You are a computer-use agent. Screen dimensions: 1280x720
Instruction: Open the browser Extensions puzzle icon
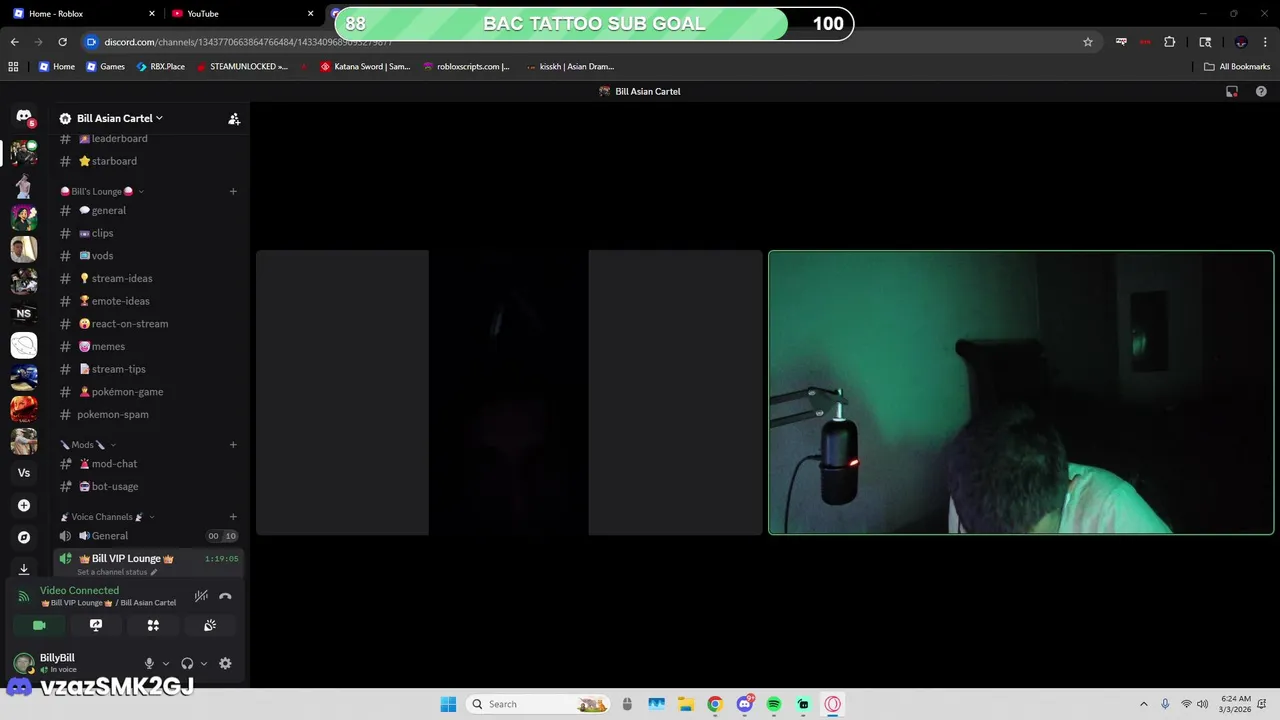point(1169,42)
